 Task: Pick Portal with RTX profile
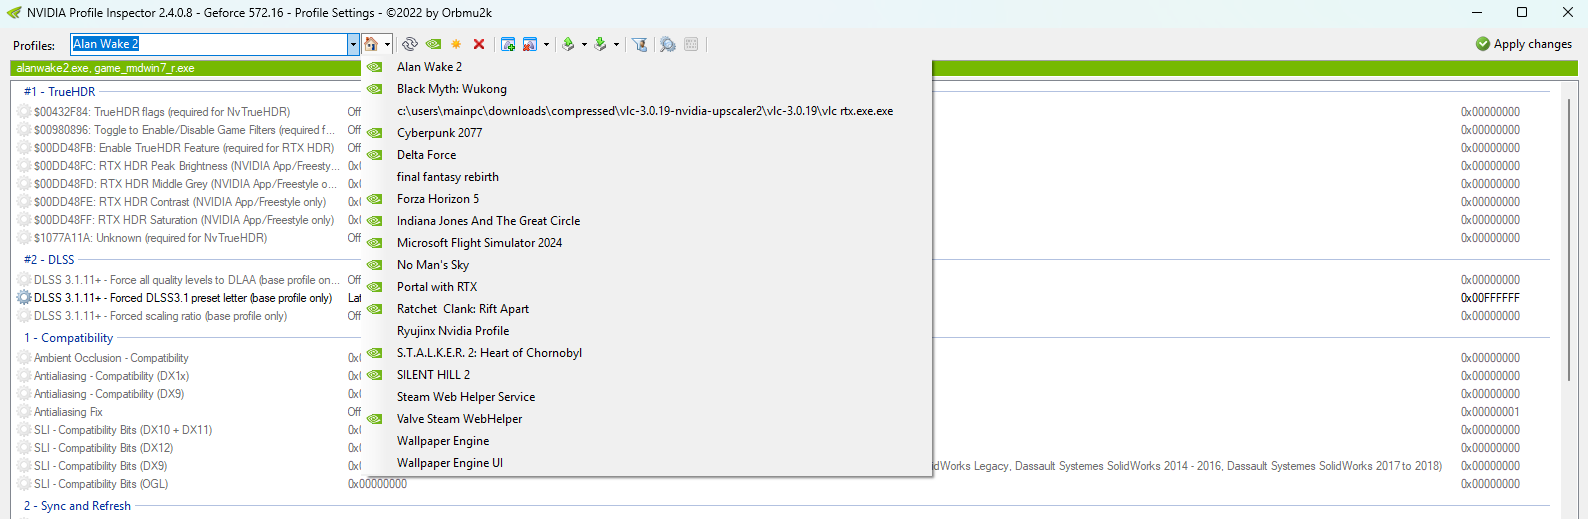647,287
